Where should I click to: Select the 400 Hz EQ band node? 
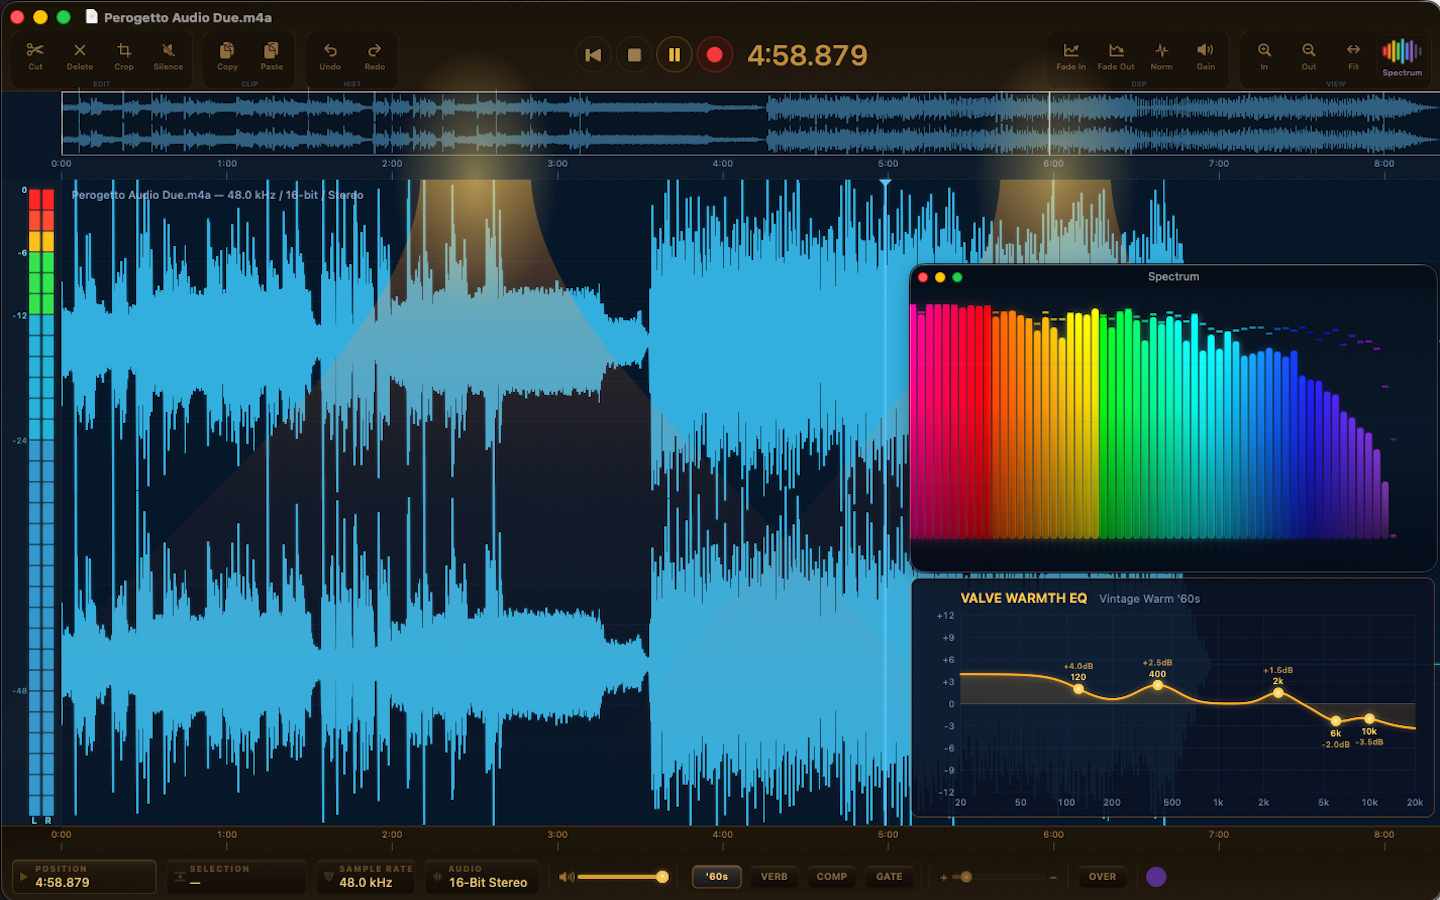(1158, 685)
